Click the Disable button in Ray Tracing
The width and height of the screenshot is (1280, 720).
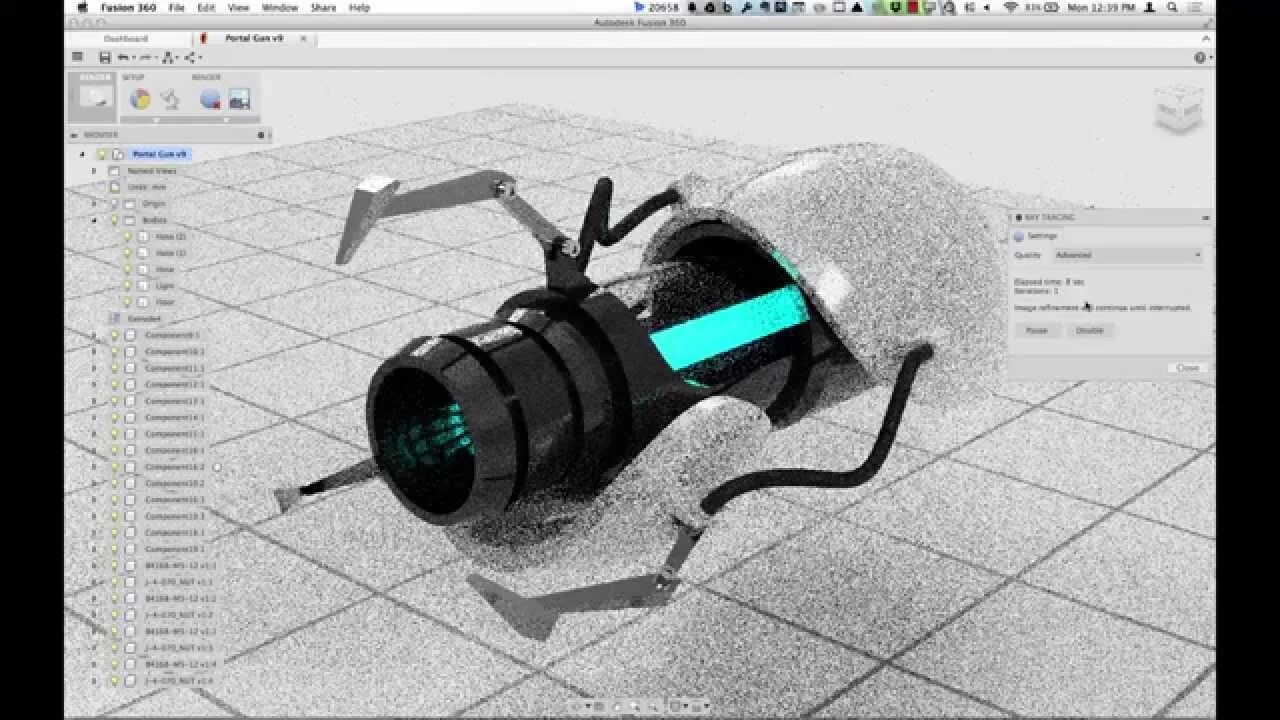(x=1089, y=330)
